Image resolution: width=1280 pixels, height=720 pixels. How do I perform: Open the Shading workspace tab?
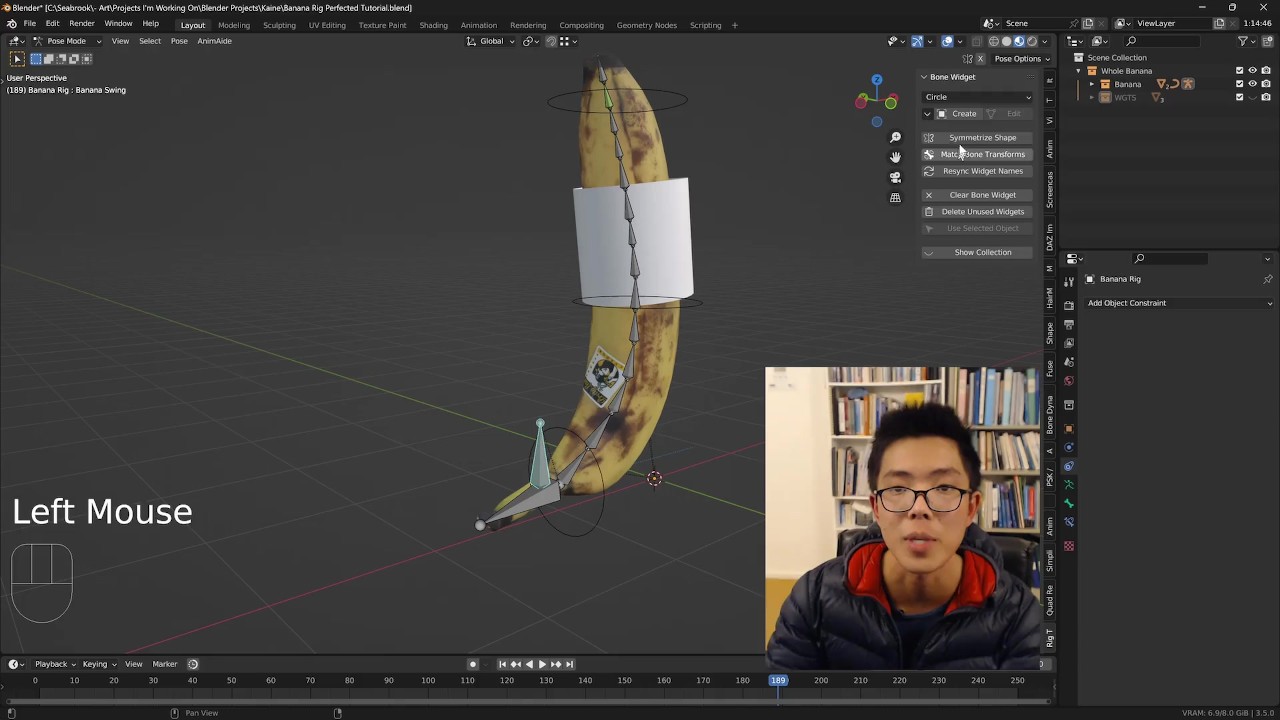click(433, 25)
